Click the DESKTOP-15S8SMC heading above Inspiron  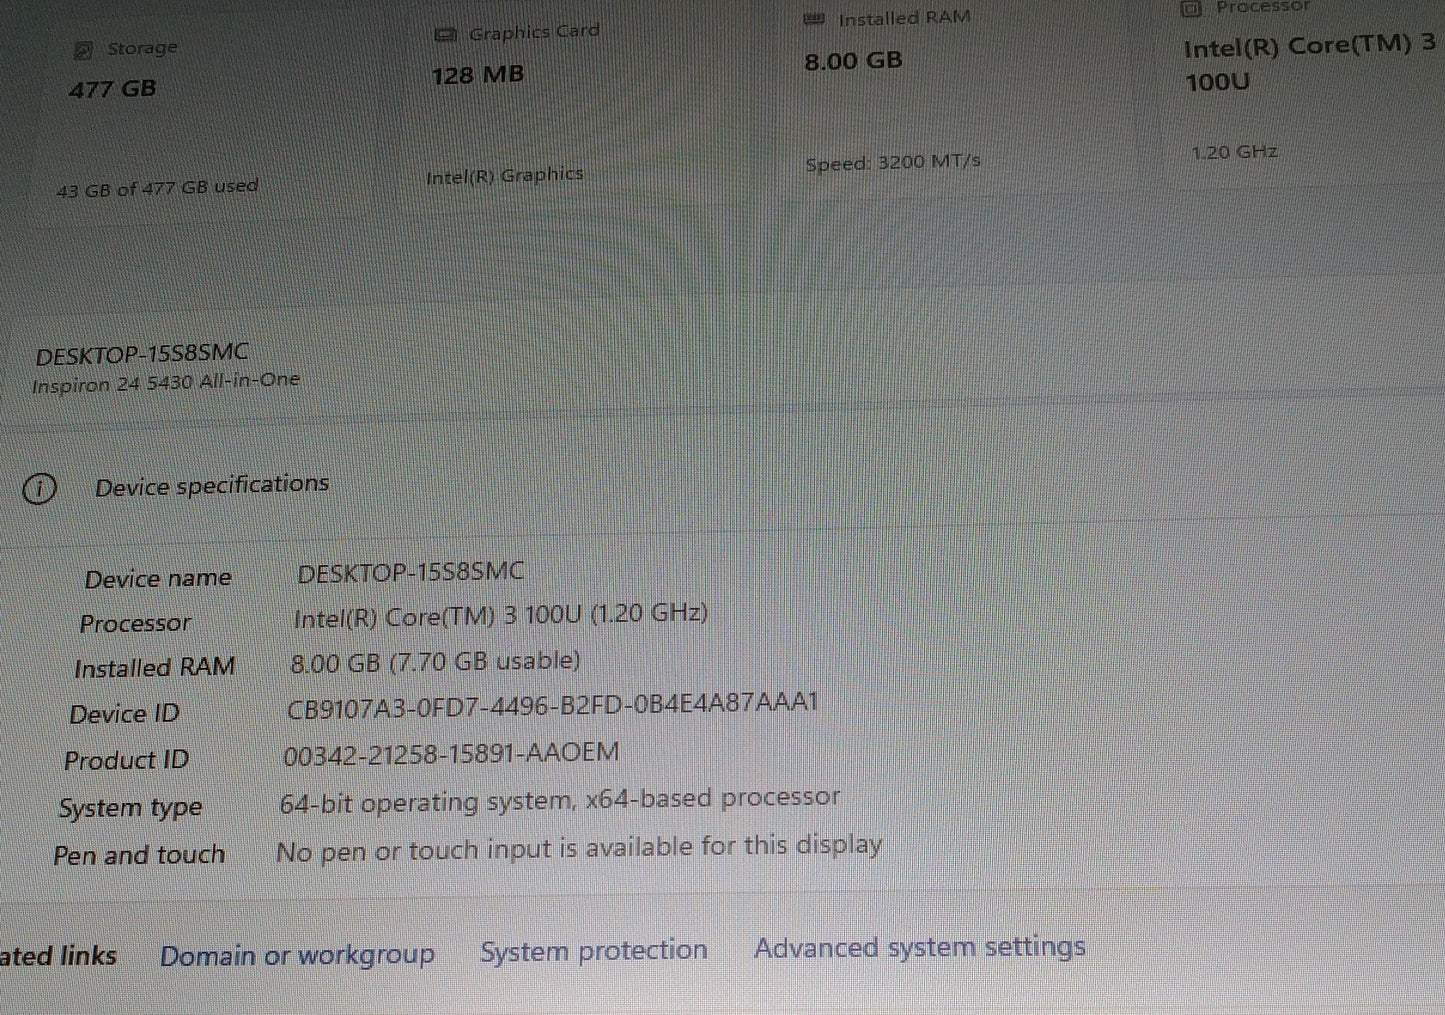coord(142,354)
